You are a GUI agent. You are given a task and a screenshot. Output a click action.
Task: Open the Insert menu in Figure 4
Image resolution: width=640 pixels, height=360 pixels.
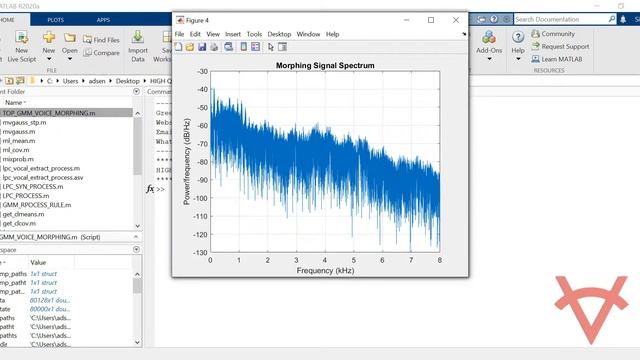(233, 34)
